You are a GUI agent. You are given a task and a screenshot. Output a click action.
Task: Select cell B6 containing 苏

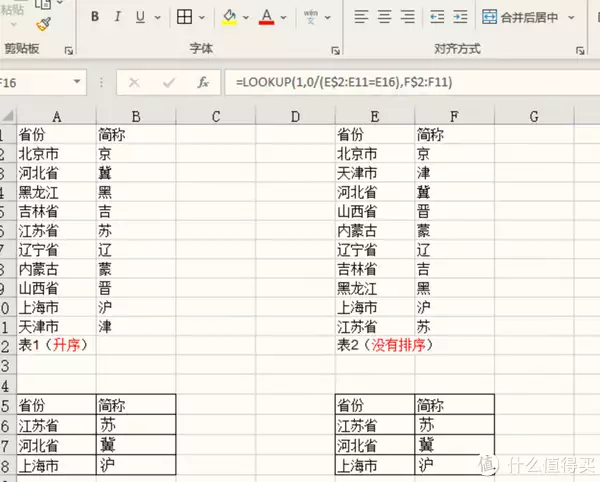tap(136, 231)
